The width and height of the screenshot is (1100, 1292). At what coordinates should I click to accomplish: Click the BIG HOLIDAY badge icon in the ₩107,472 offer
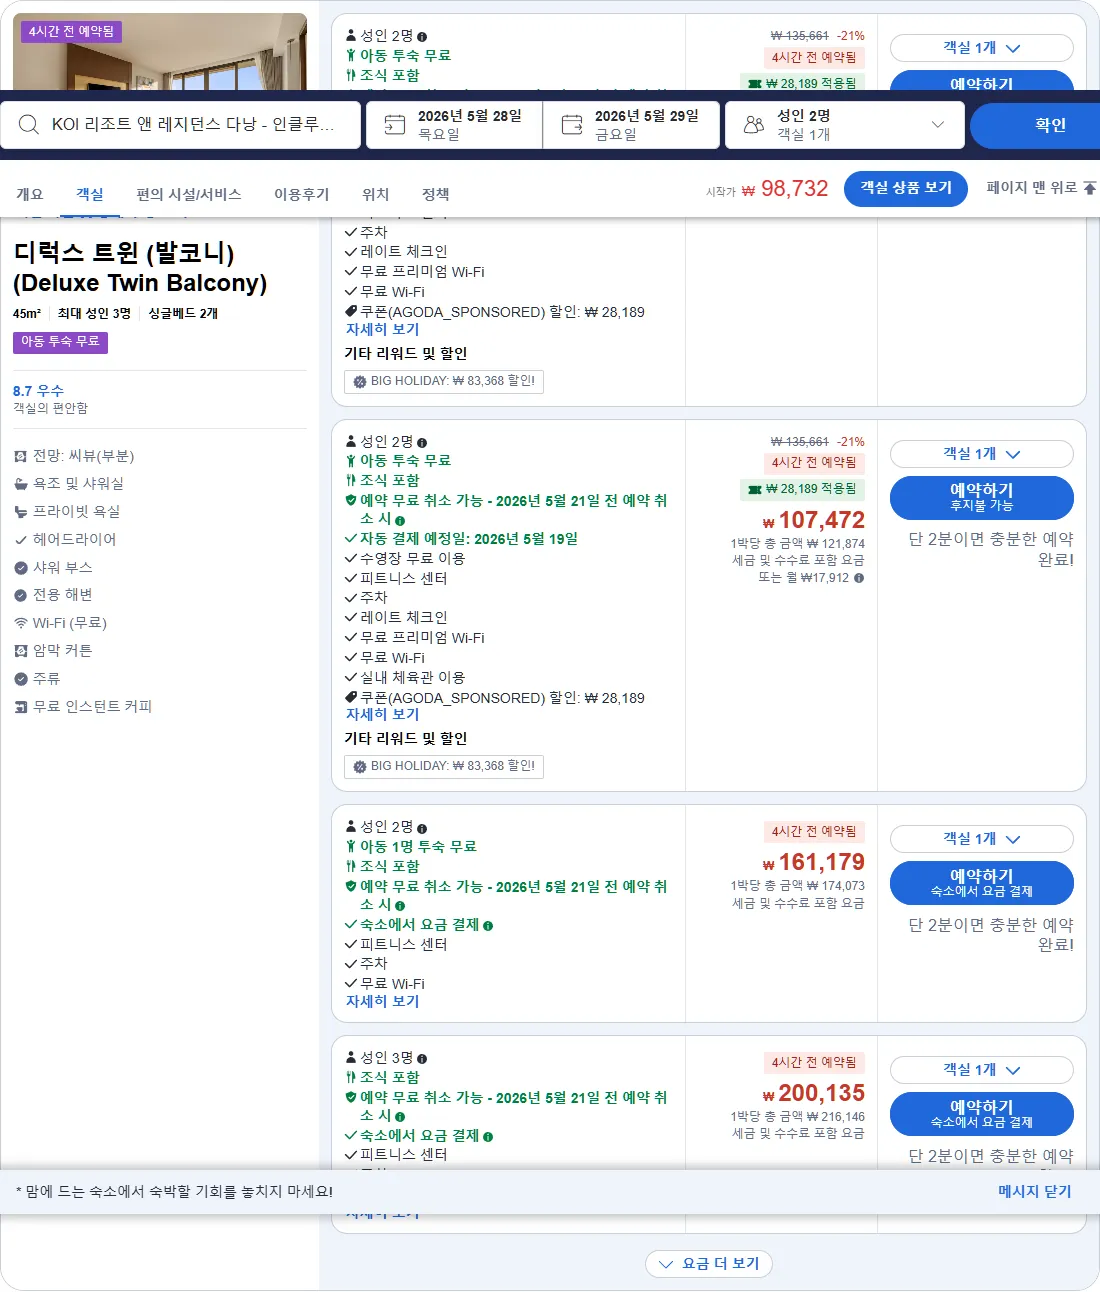pos(360,766)
